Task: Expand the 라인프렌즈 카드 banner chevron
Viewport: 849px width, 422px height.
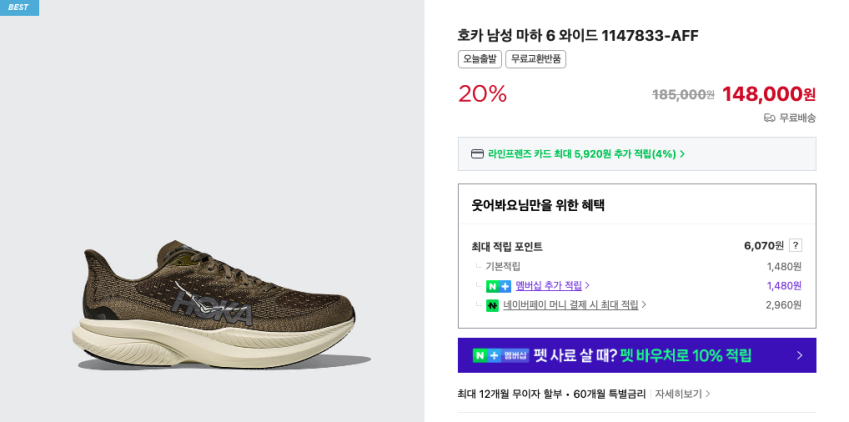Action: [x=682, y=154]
